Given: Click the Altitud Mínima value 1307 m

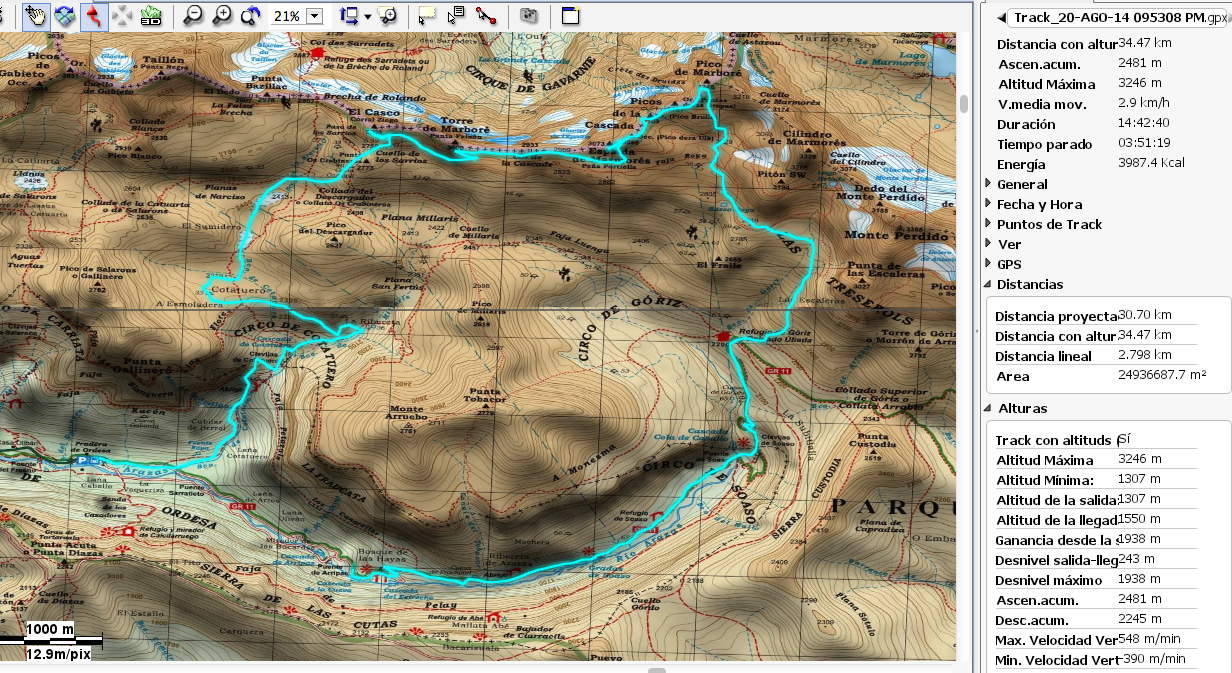Looking at the screenshot, I should 1140,479.
